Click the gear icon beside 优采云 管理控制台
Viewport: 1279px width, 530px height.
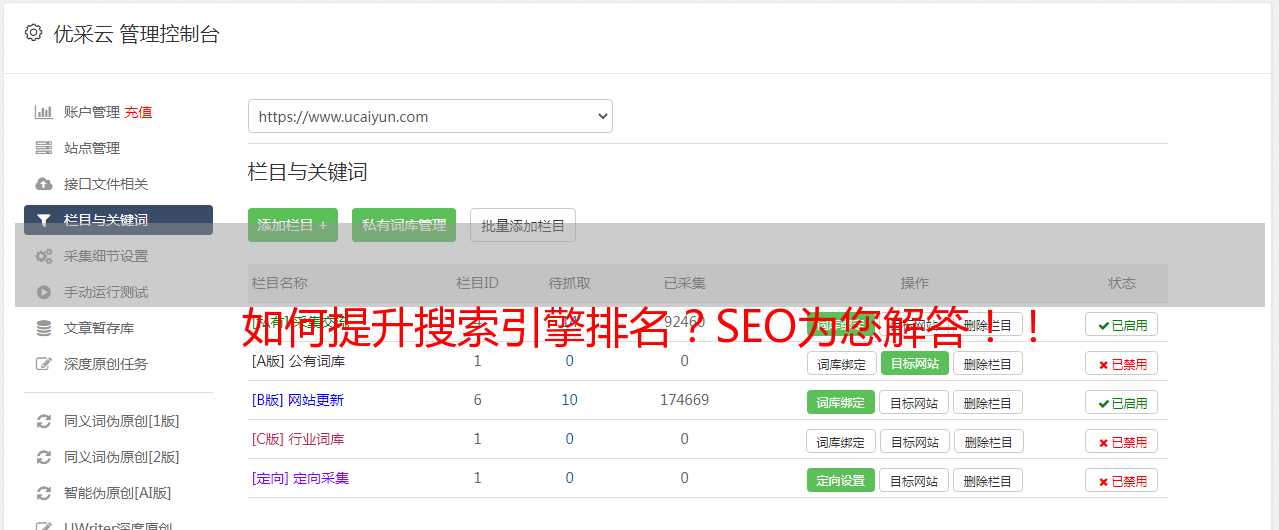tap(33, 33)
